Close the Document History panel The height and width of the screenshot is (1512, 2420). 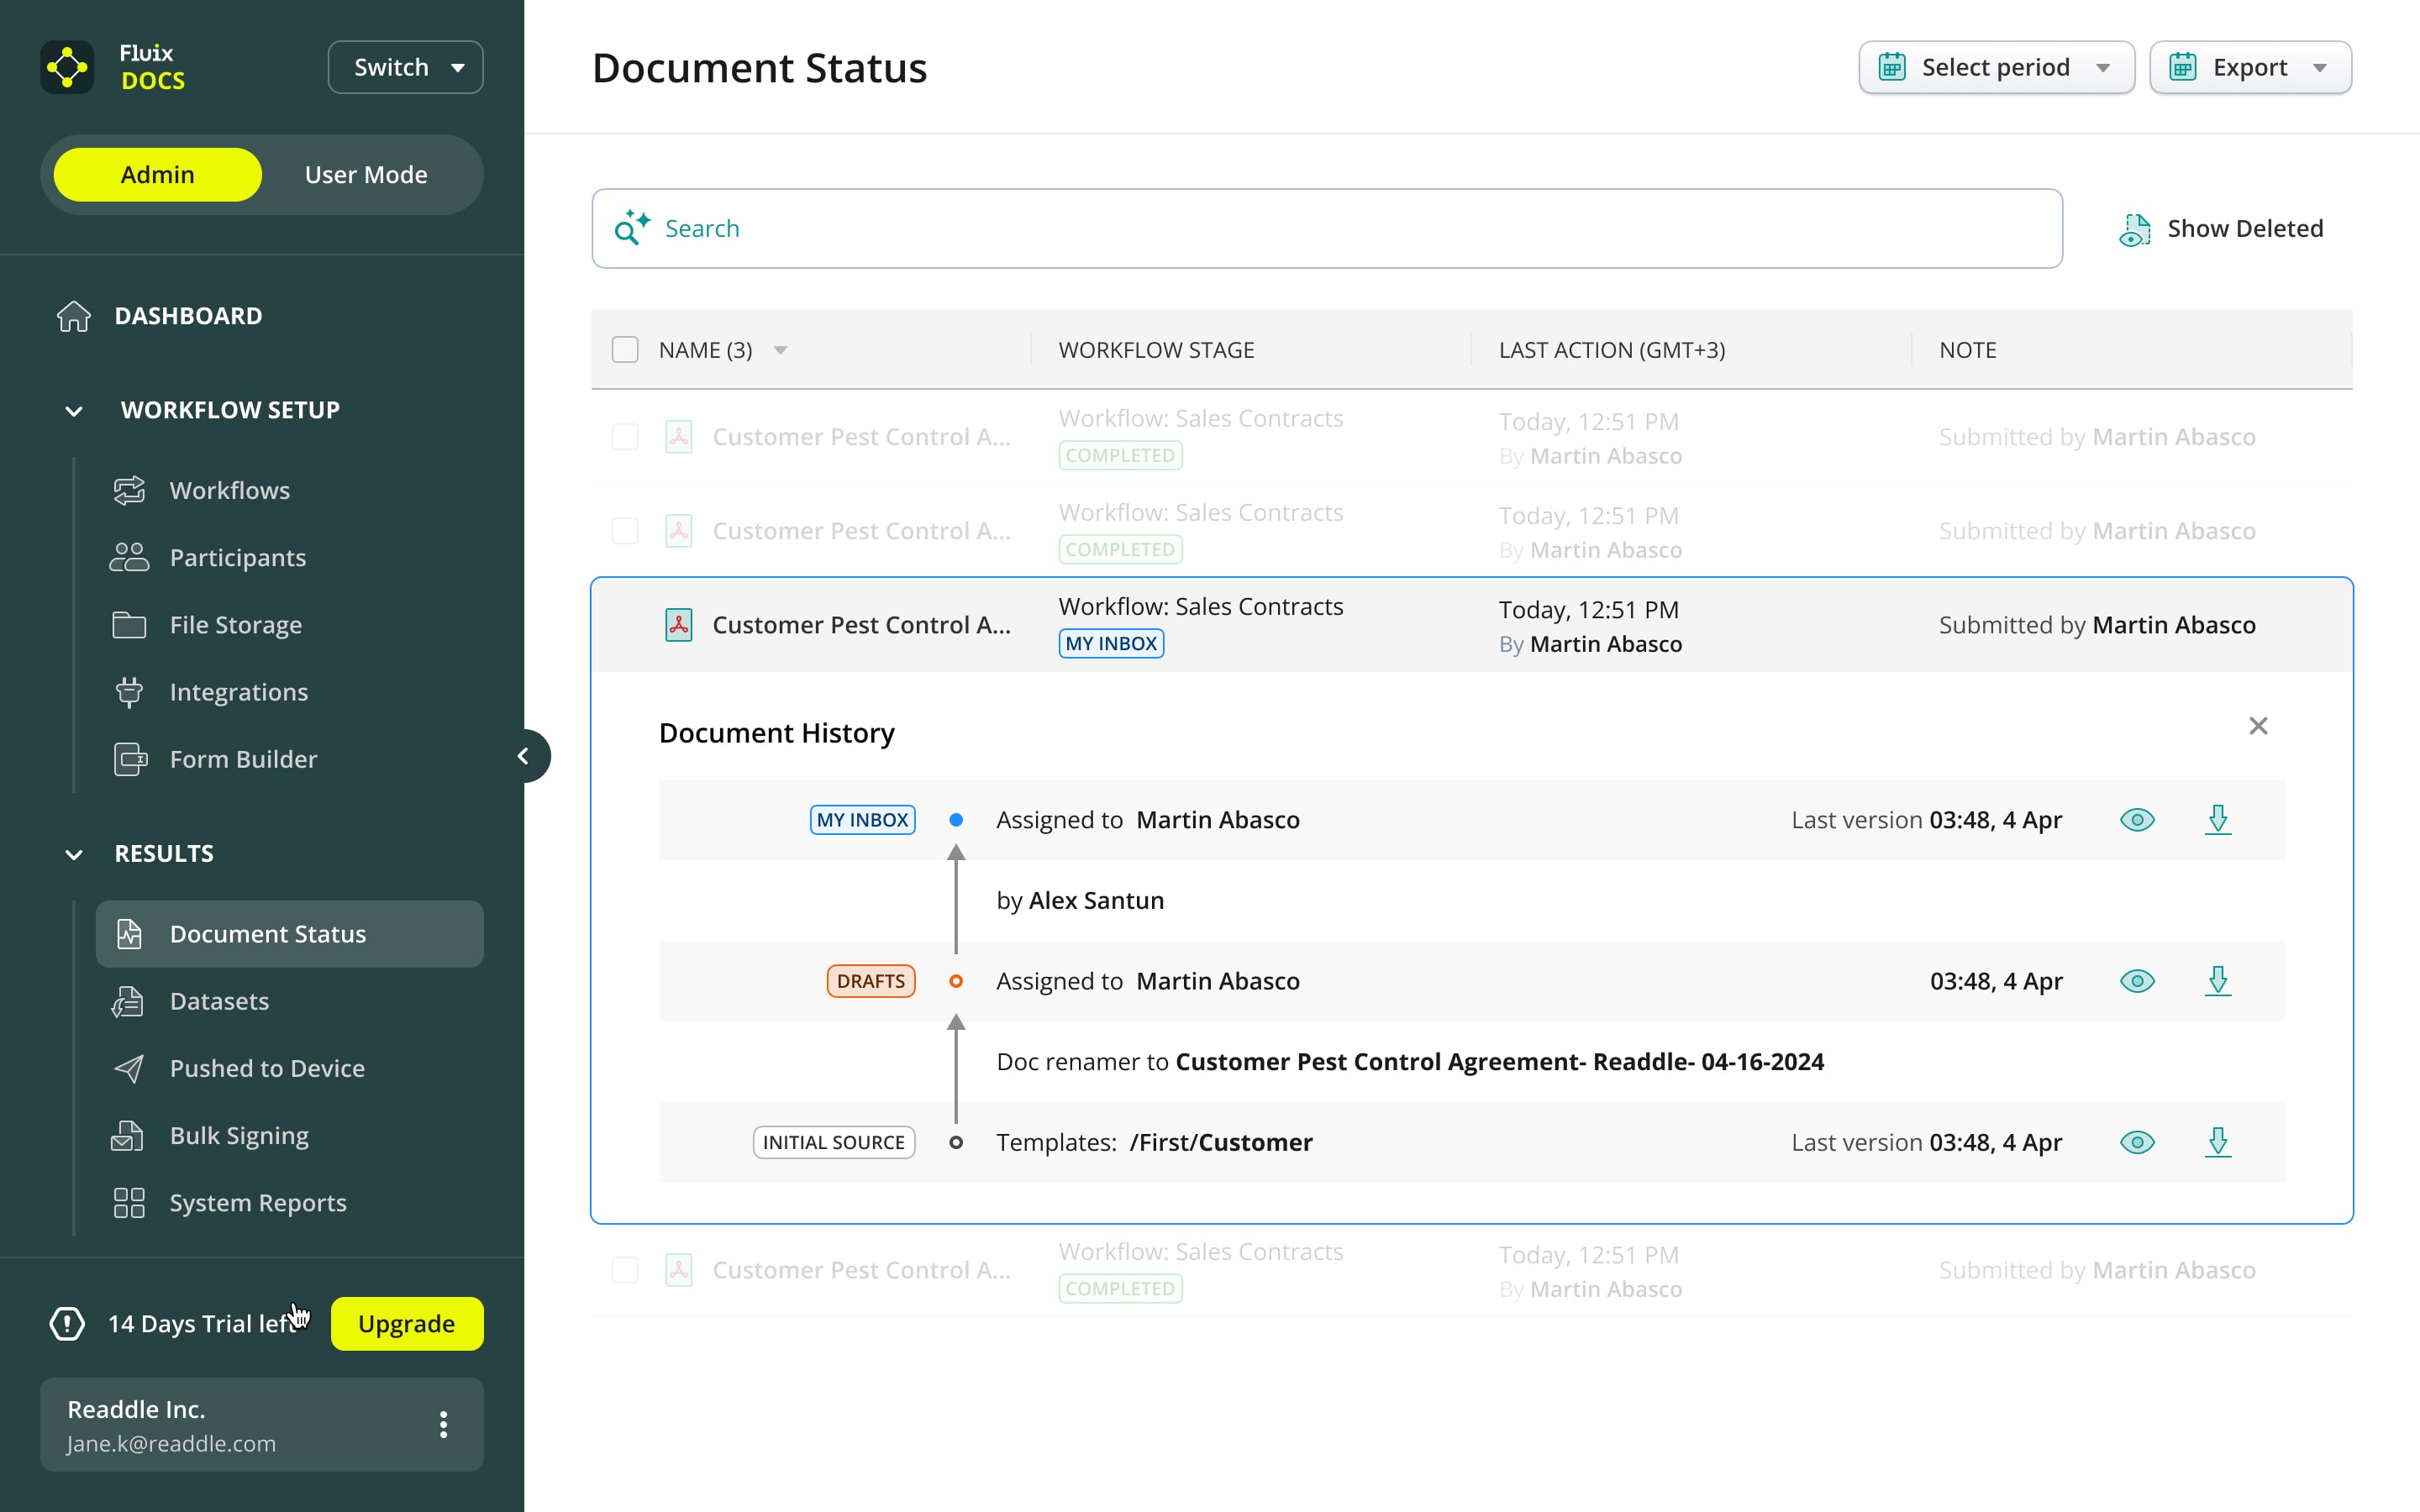pos(2259,725)
